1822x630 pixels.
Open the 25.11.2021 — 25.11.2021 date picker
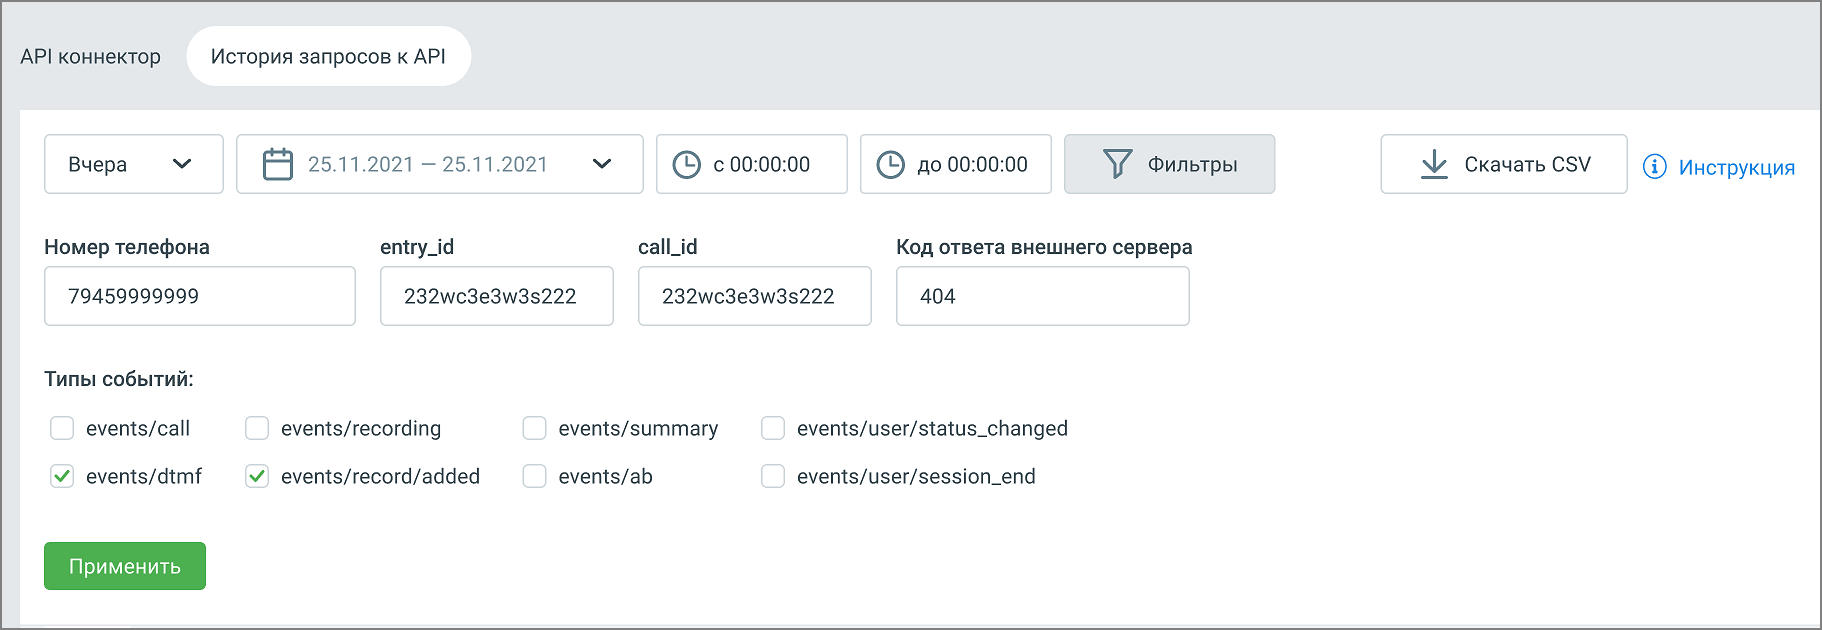point(440,164)
